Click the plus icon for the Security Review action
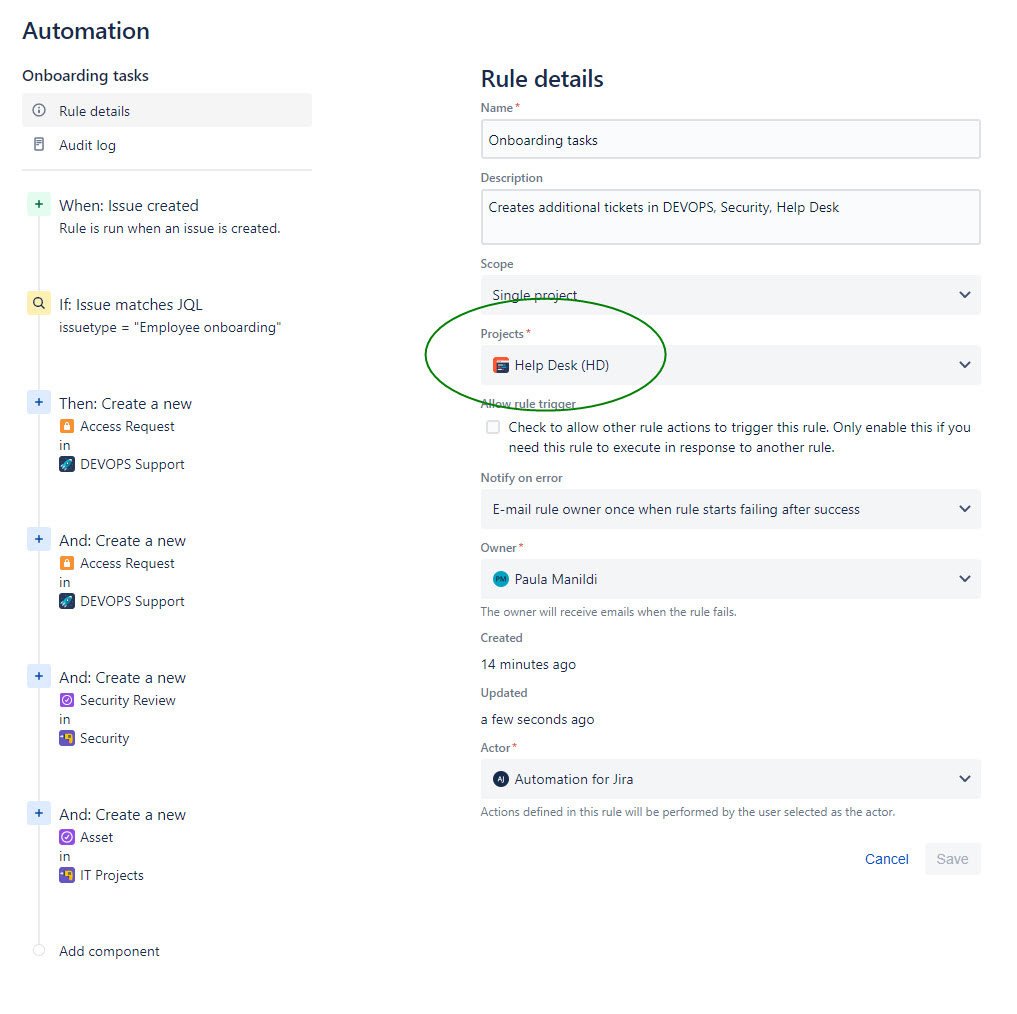This screenshot has height=1014, width=1017. (39, 676)
